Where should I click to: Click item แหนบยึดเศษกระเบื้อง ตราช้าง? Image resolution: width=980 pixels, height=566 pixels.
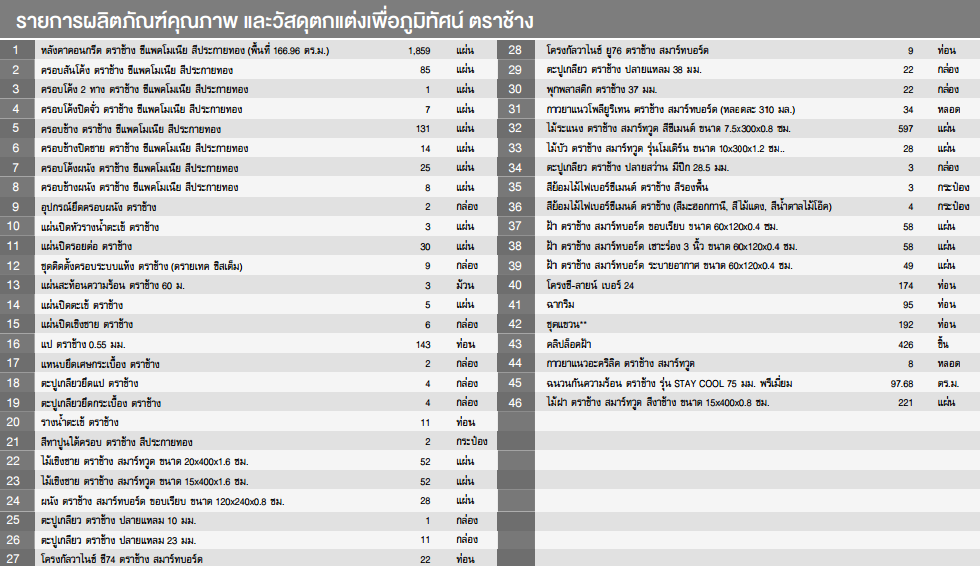(100, 364)
